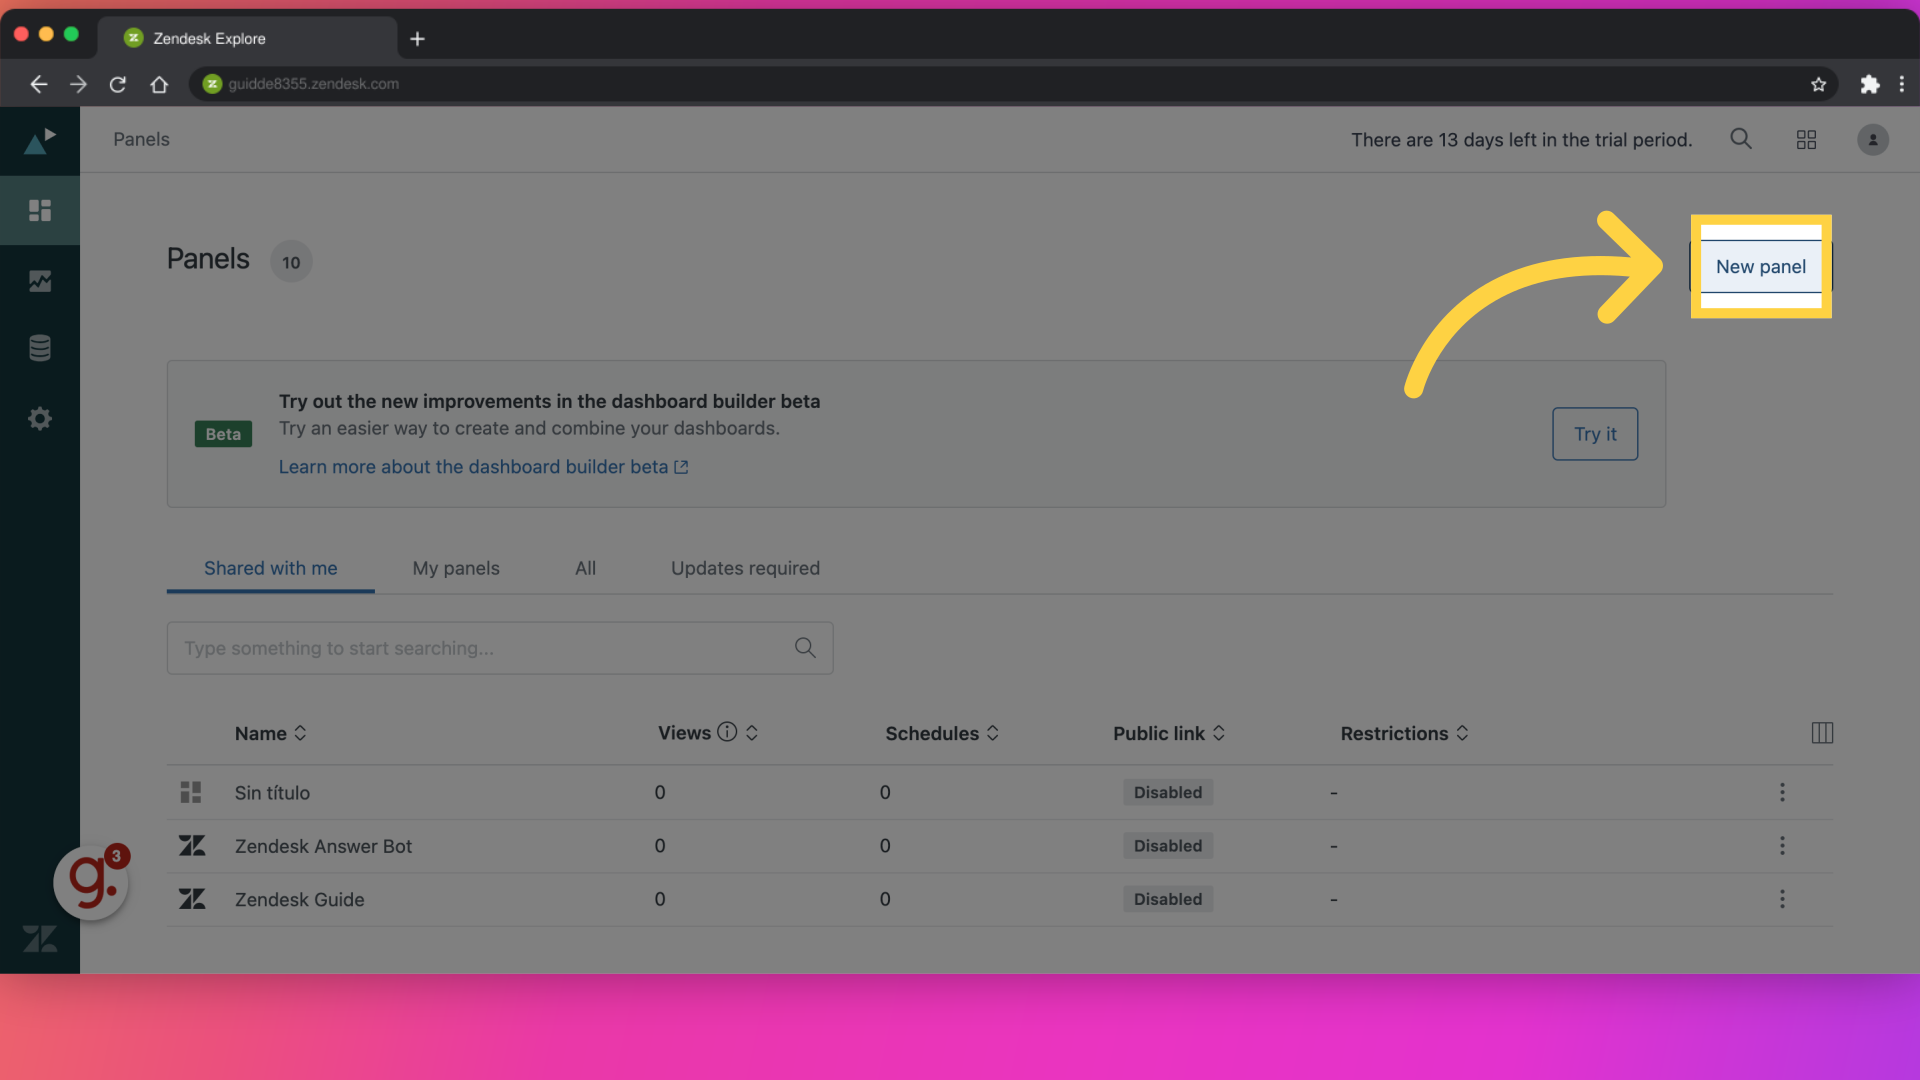Switch to the My panels tab
The width and height of the screenshot is (1920, 1080).
(456, 568)
